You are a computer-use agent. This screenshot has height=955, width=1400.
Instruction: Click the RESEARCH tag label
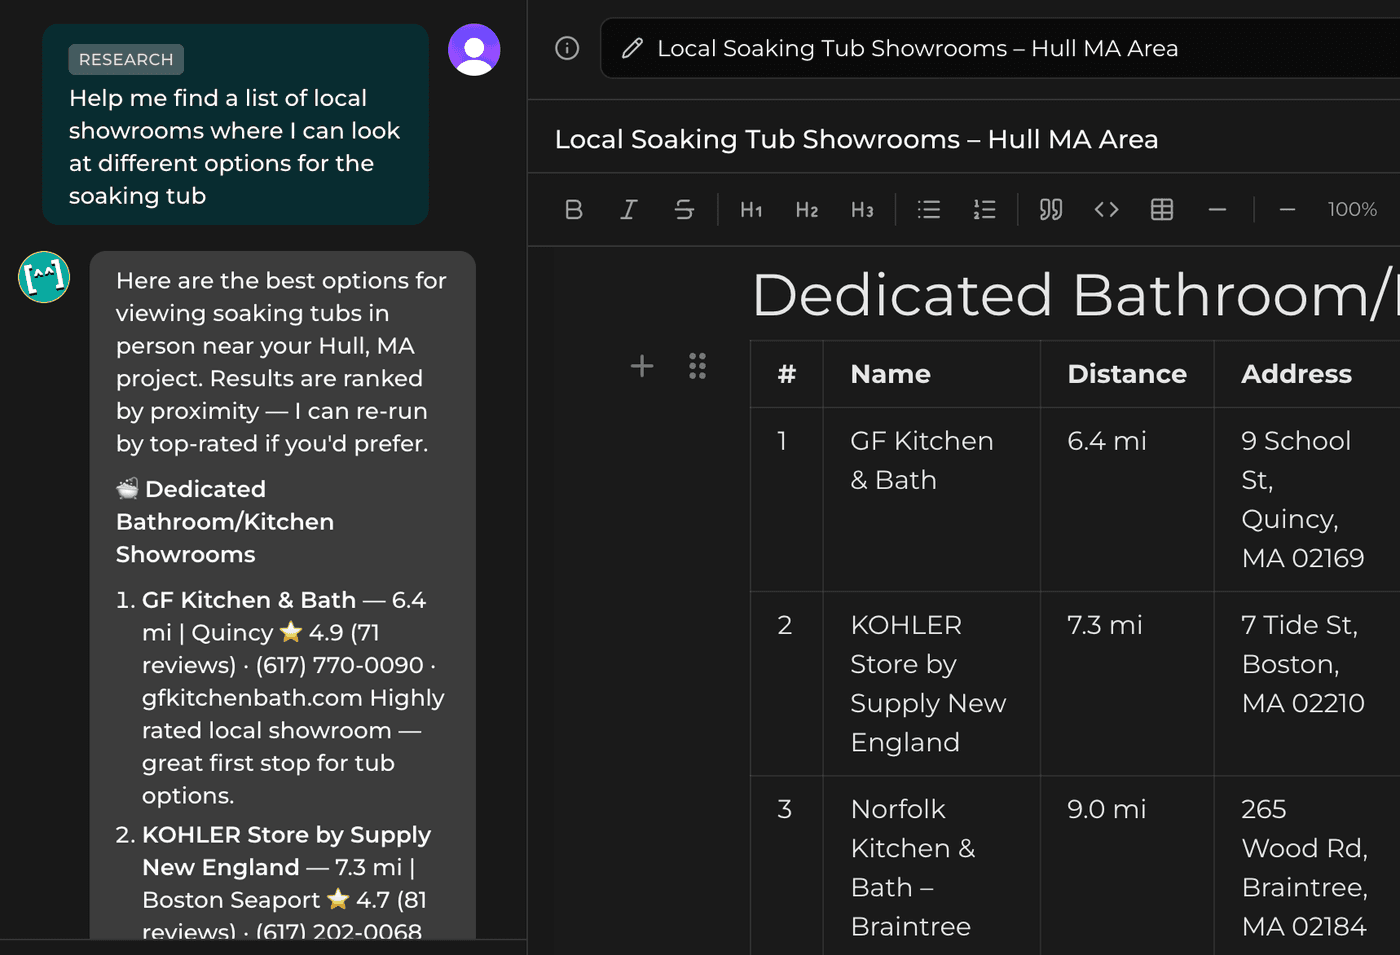[x=126, y=59]
